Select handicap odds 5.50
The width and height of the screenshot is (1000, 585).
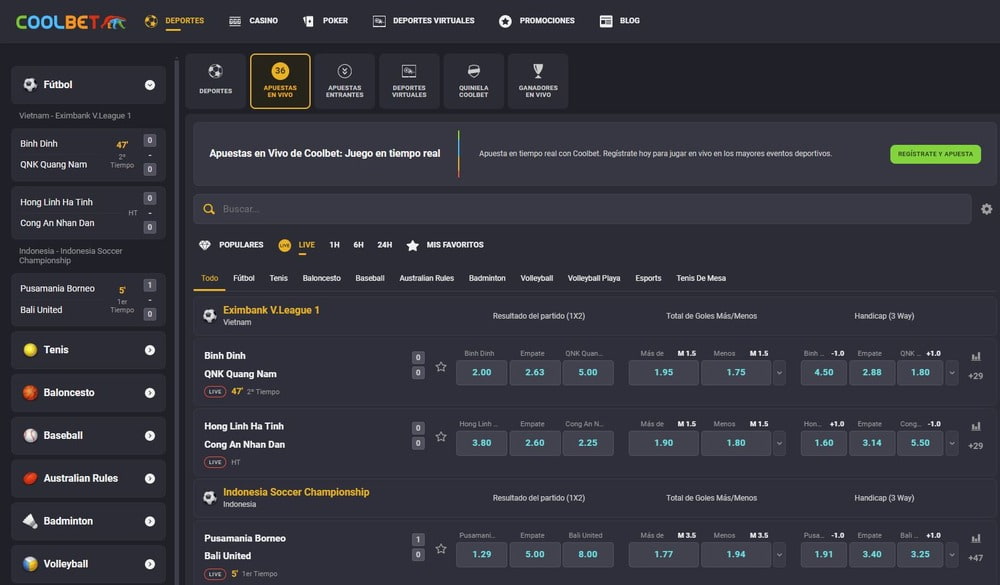click(920, 443)
